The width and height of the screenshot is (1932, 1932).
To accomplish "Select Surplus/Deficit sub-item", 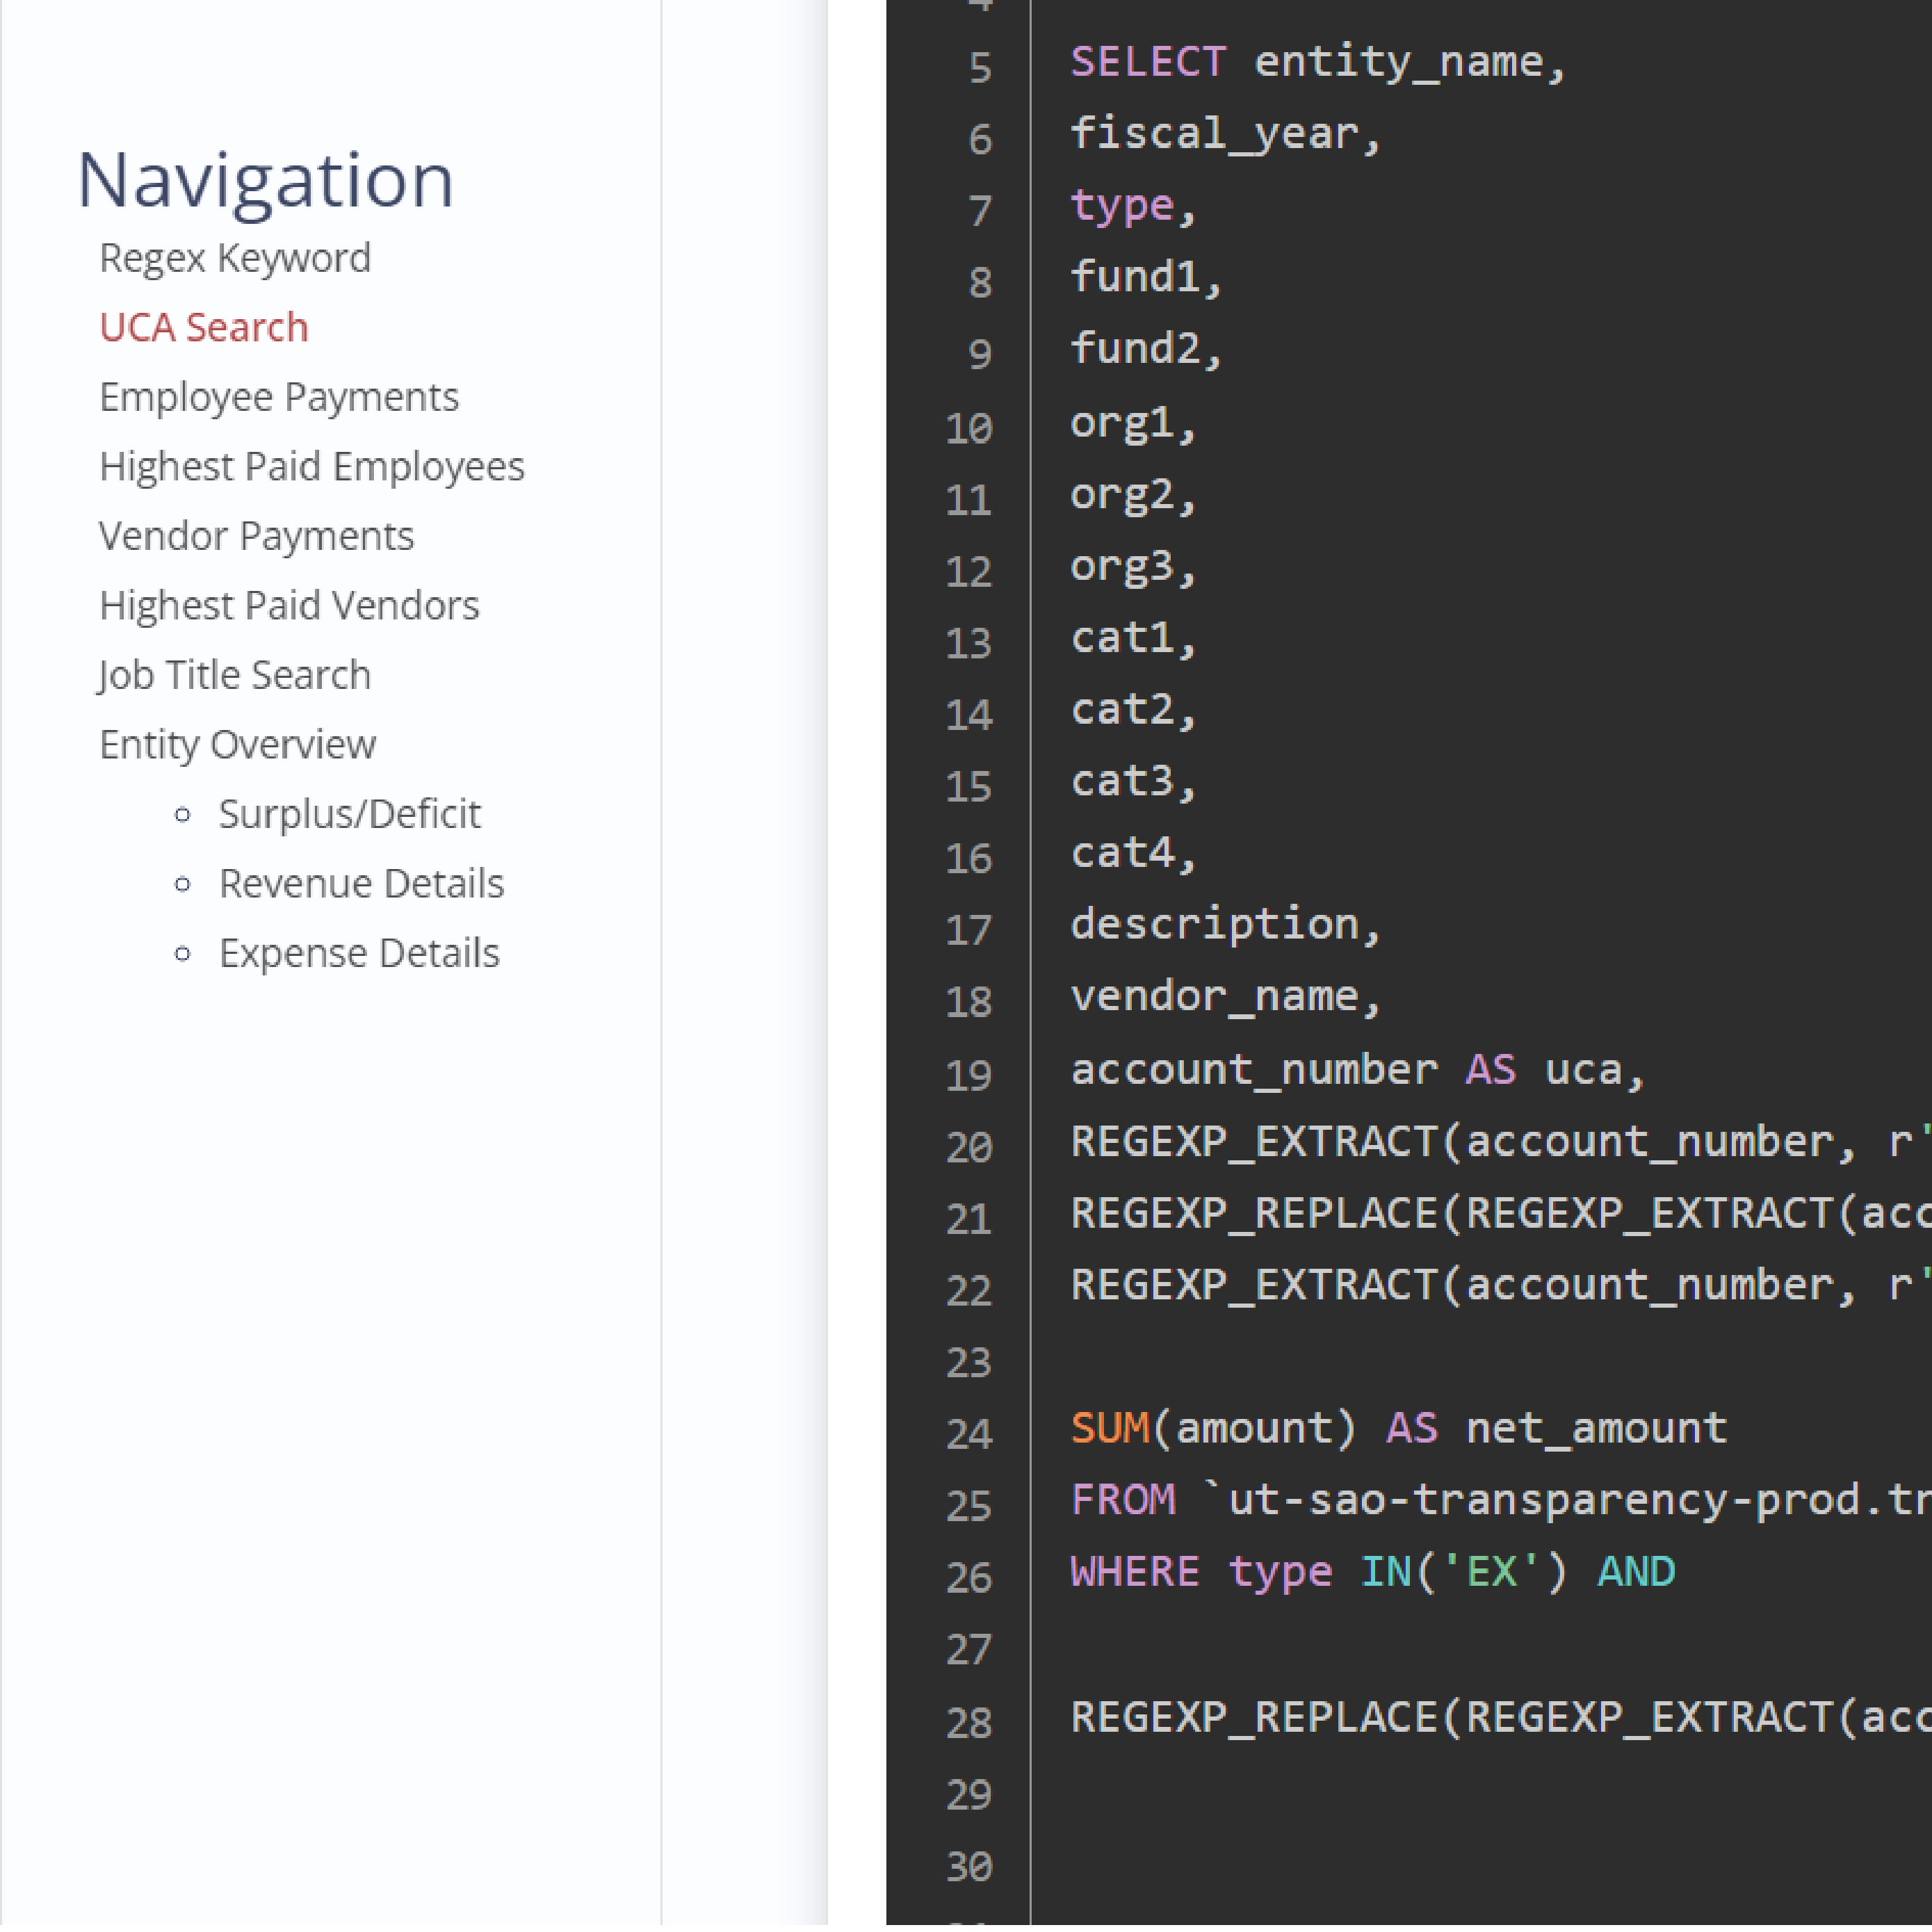I will point(349,814).
